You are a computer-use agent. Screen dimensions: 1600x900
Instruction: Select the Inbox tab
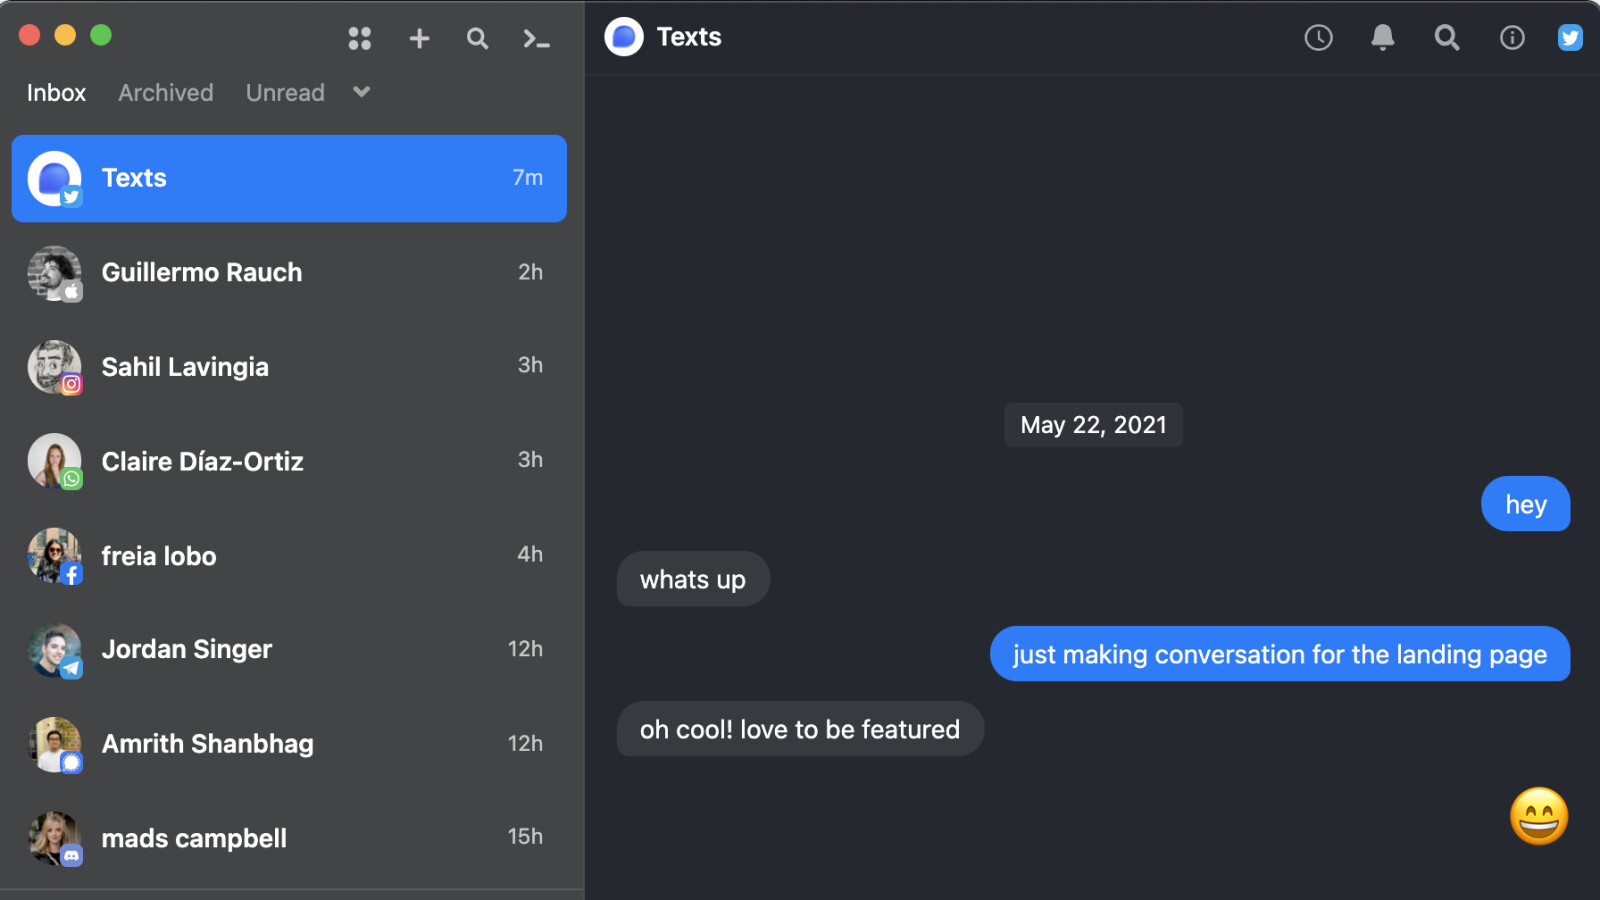[x=56, y=92]
